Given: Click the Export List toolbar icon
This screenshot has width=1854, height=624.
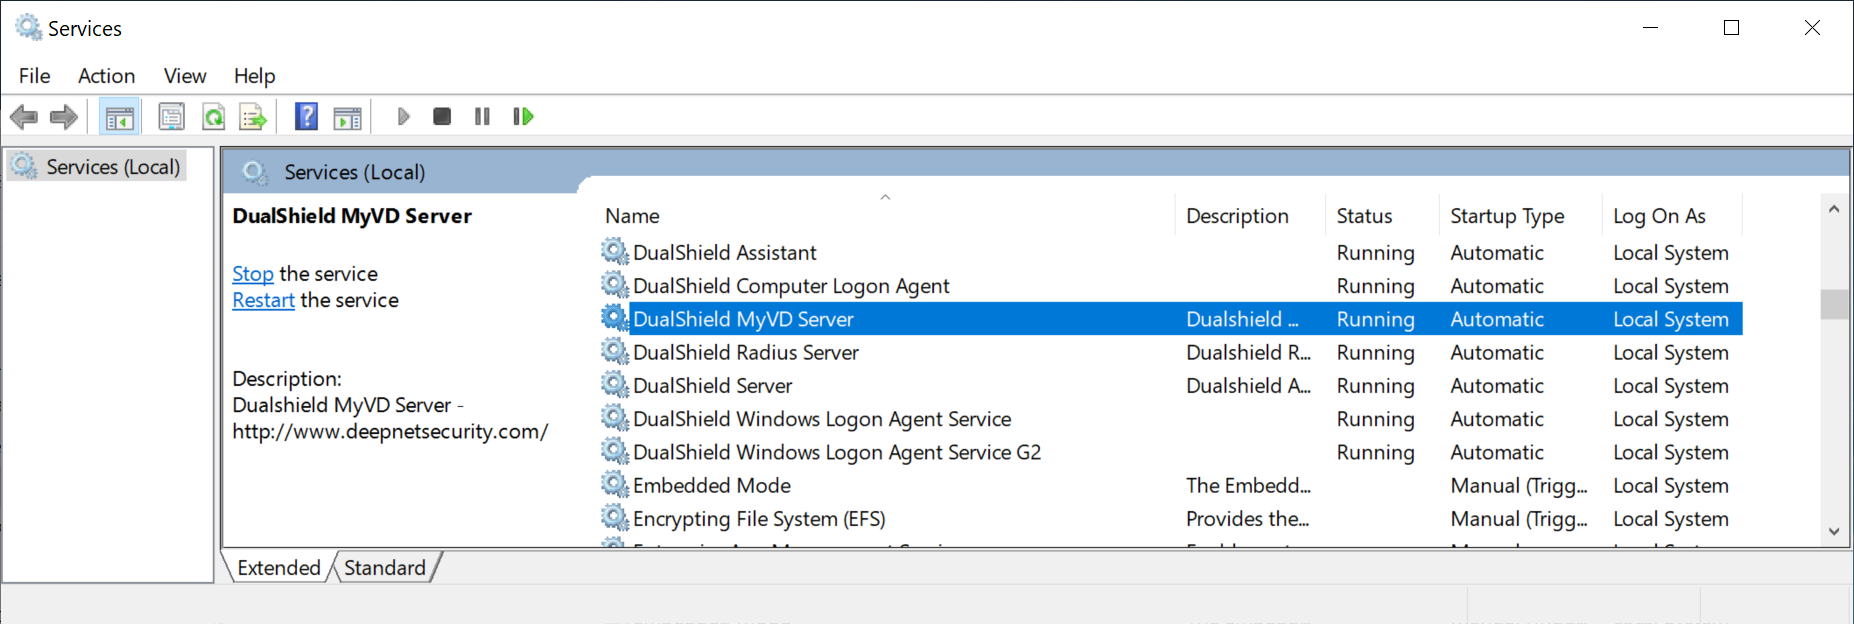Looking at the screenshot, I should pos(253,117).
